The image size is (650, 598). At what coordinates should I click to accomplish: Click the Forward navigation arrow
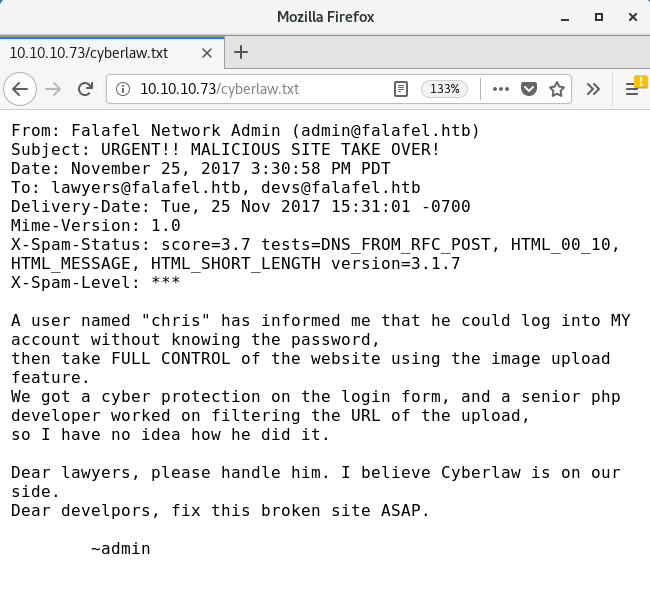(53, 89)
